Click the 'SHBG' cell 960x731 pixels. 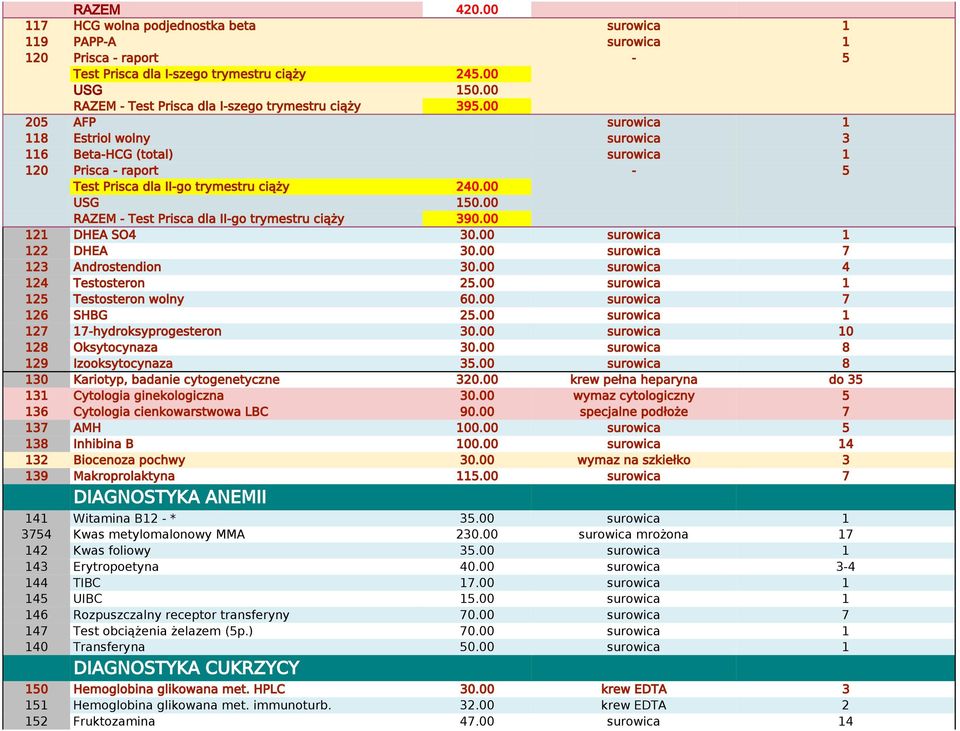[90, 315]
